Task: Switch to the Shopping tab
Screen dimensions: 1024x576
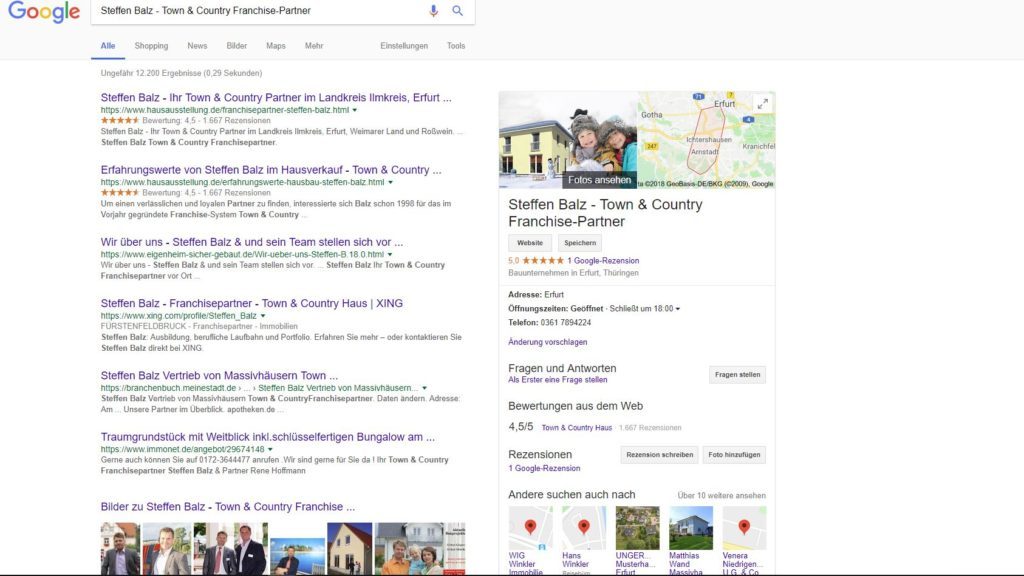Action: [152, 46]
